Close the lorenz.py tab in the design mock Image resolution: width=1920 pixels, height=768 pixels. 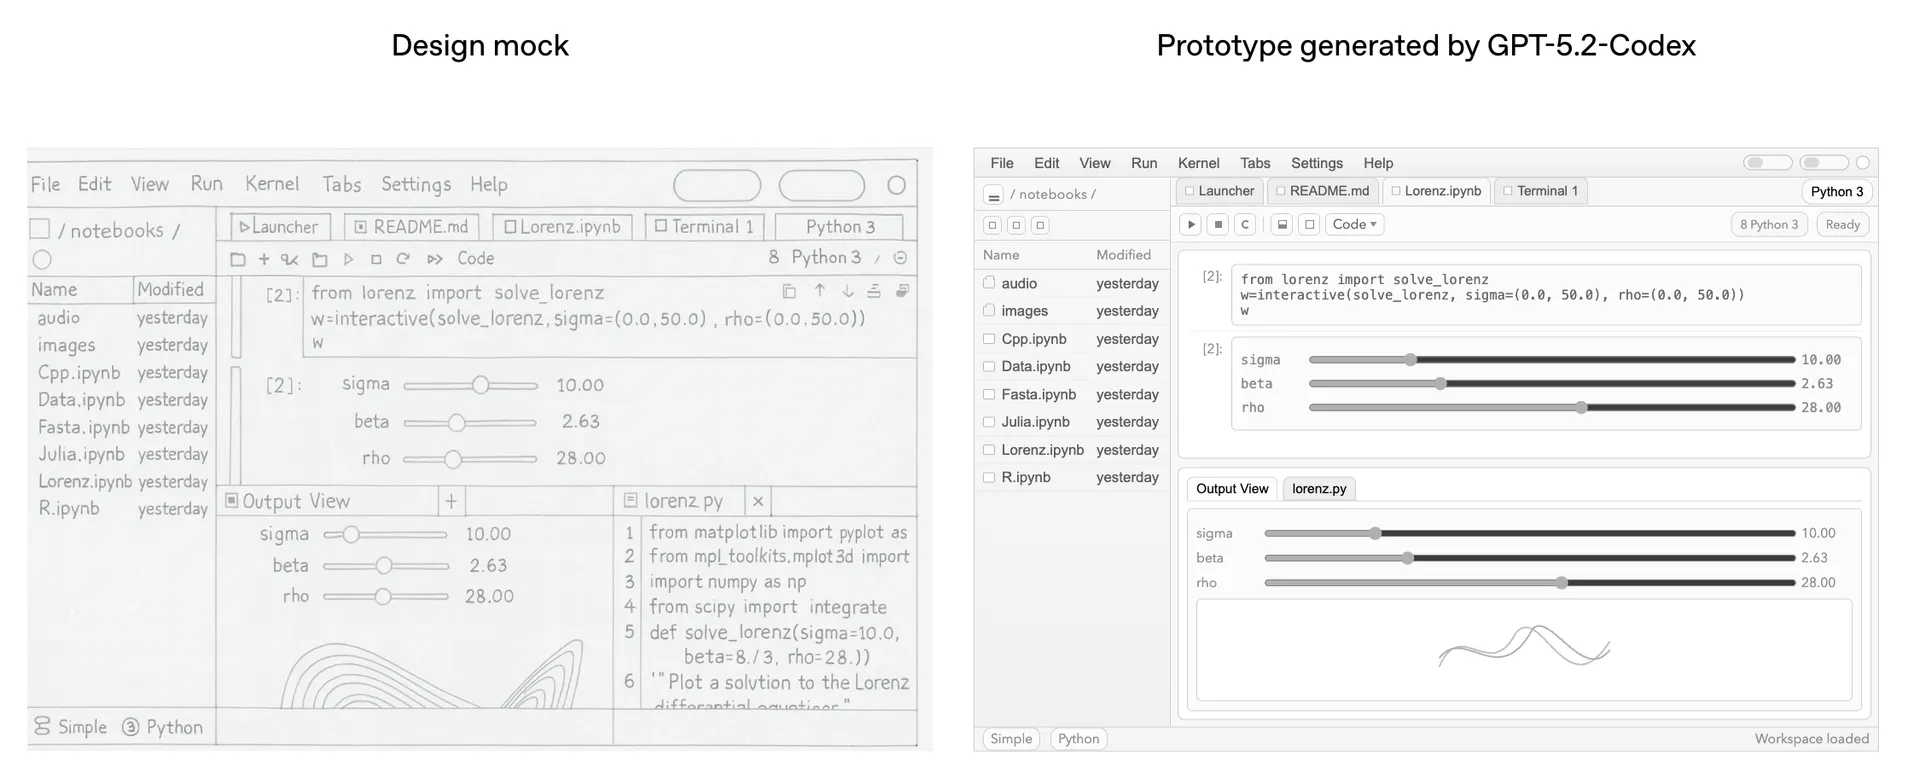click(x=758, y=501)
